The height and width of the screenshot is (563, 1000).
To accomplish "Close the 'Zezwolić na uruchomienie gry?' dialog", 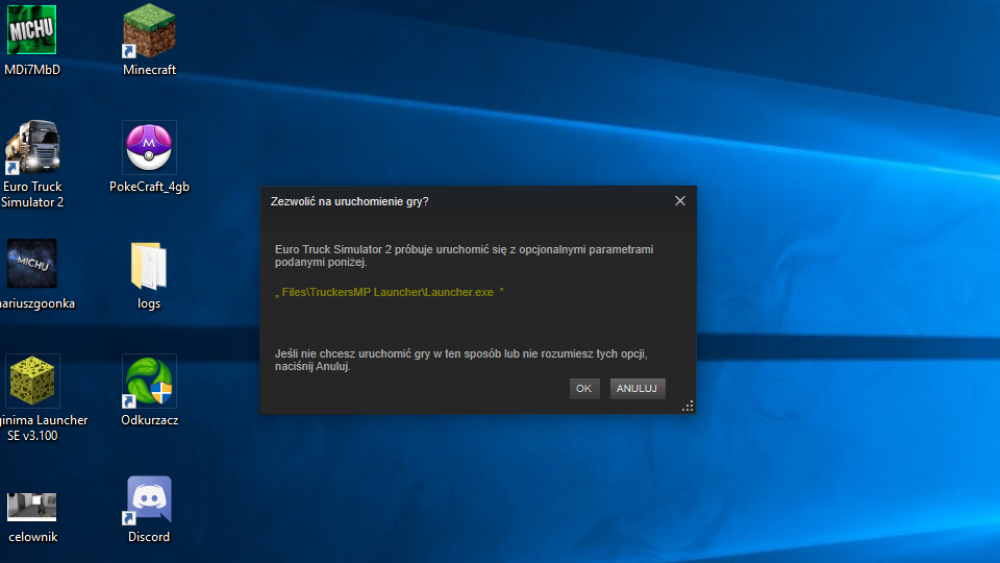I will 680,201.
